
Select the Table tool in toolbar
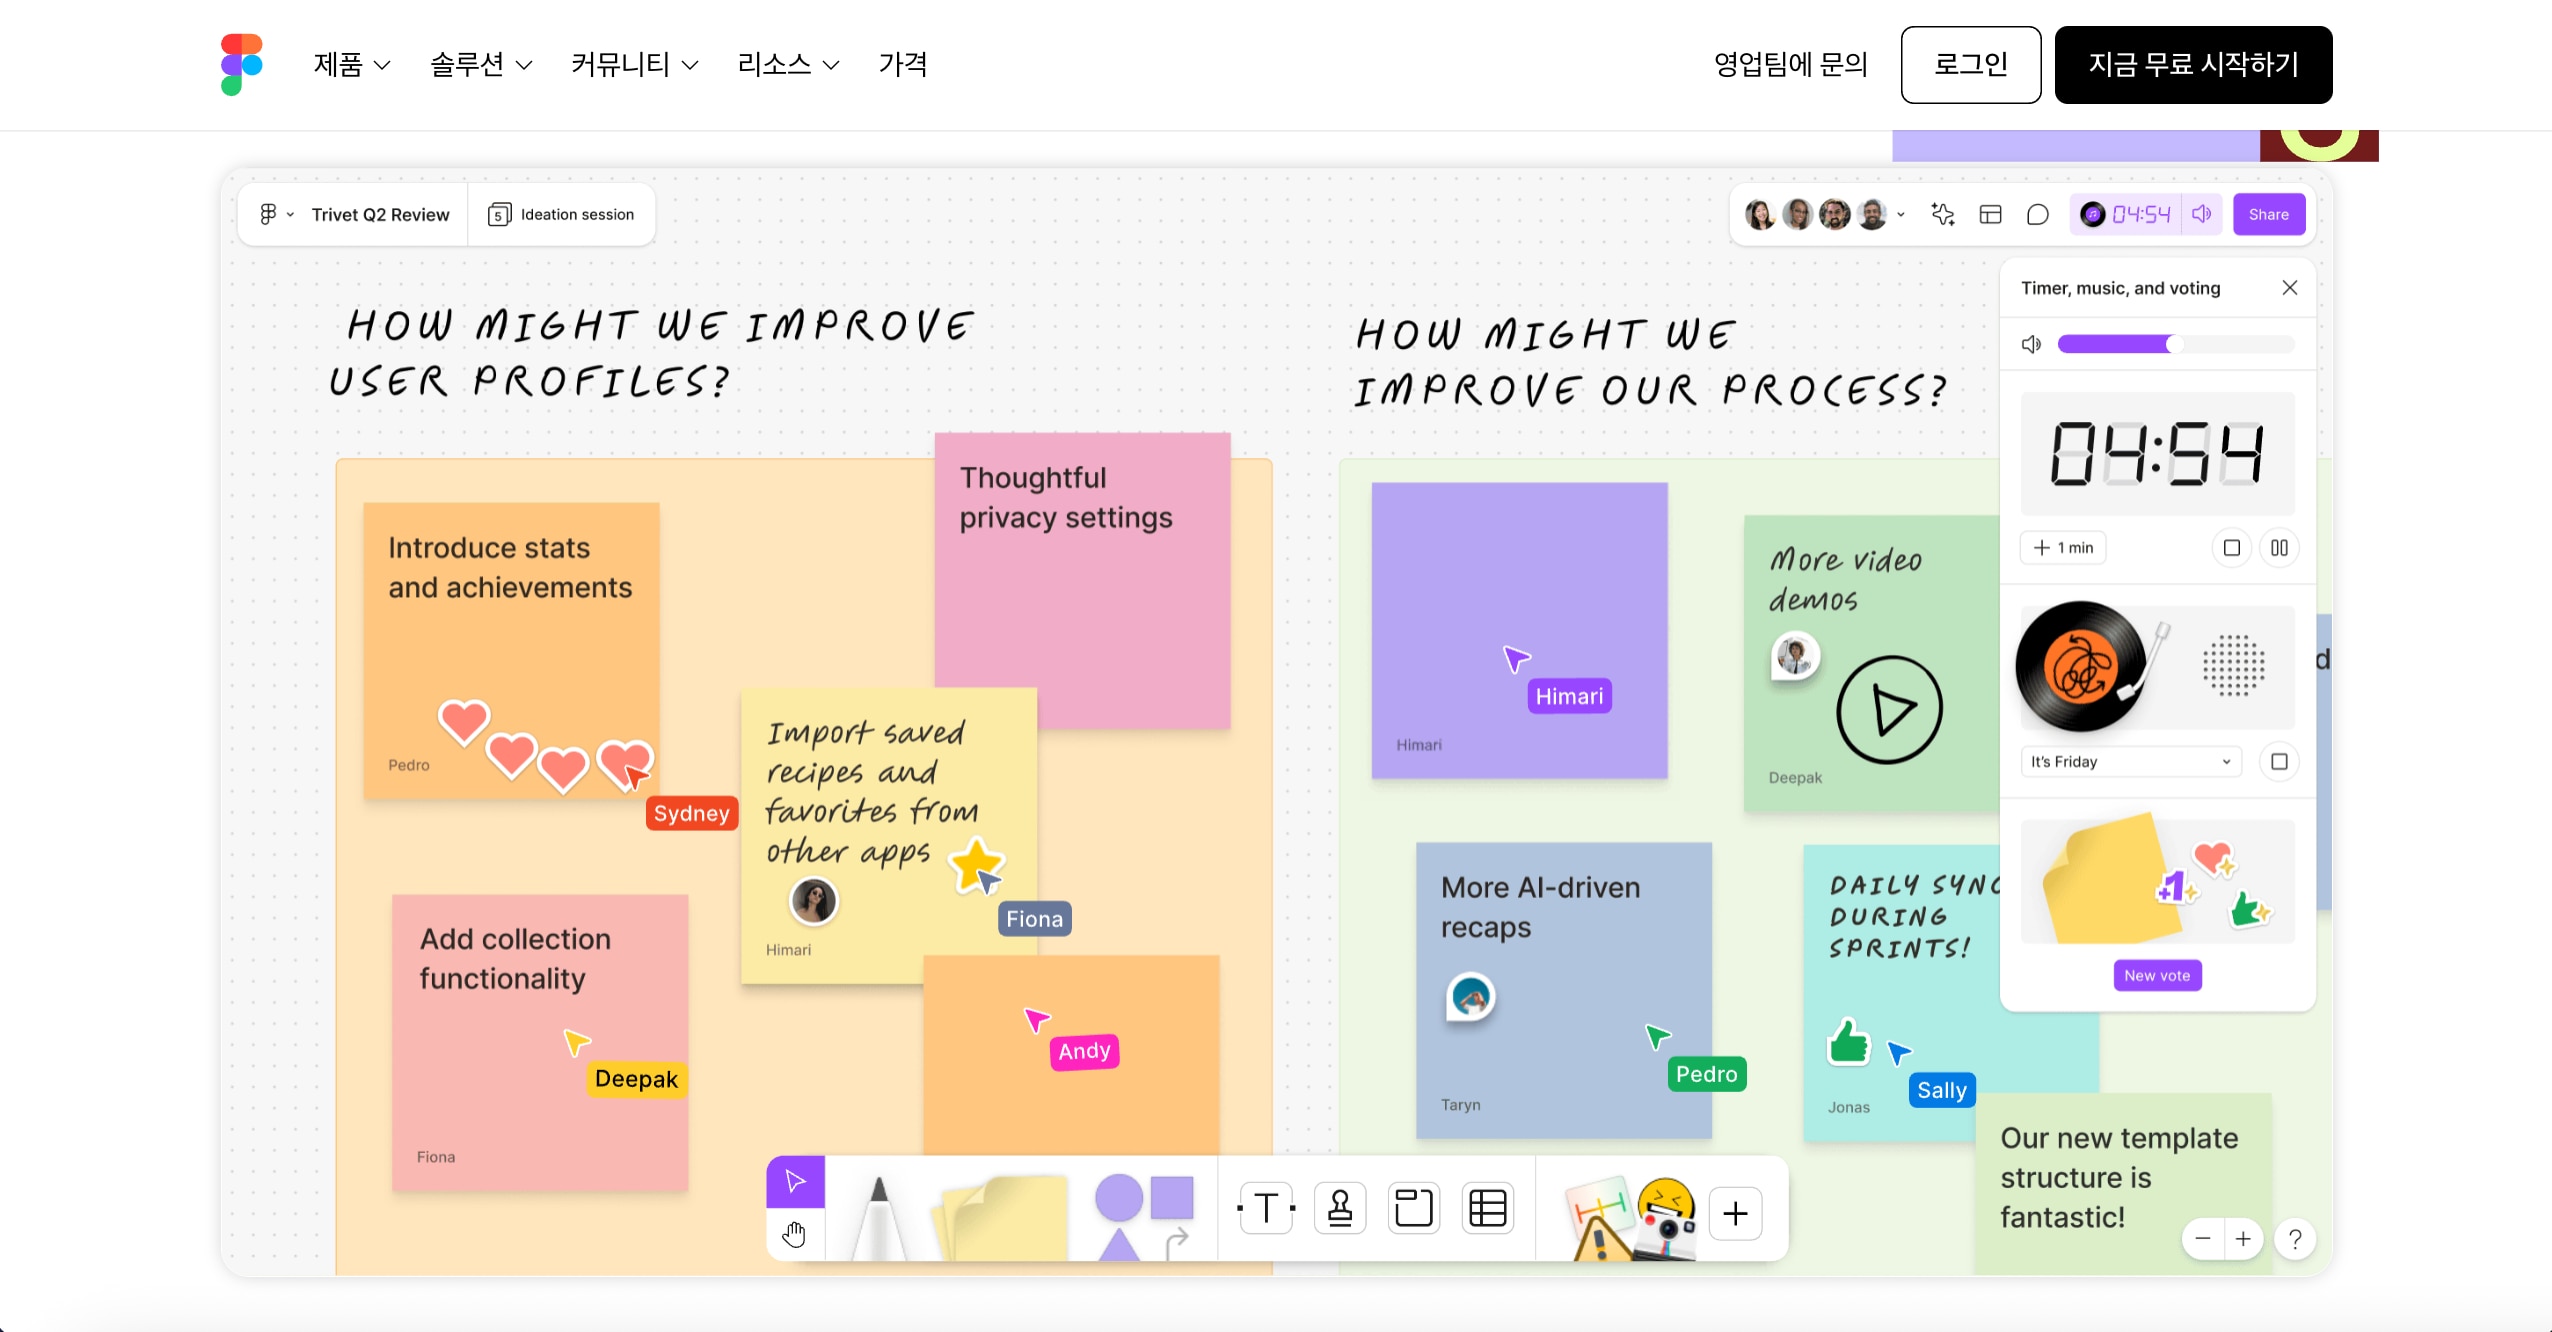(x=1487, y=1208)
